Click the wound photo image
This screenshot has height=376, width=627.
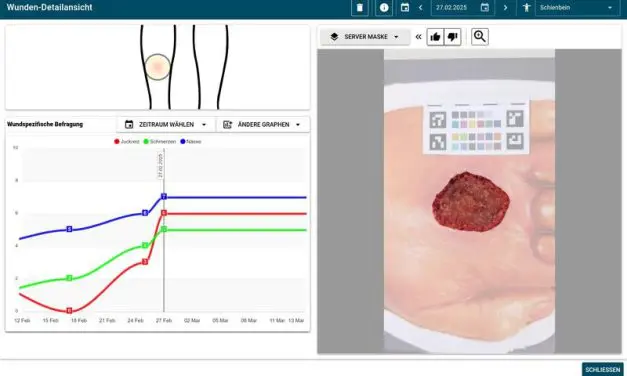point(469,201)
